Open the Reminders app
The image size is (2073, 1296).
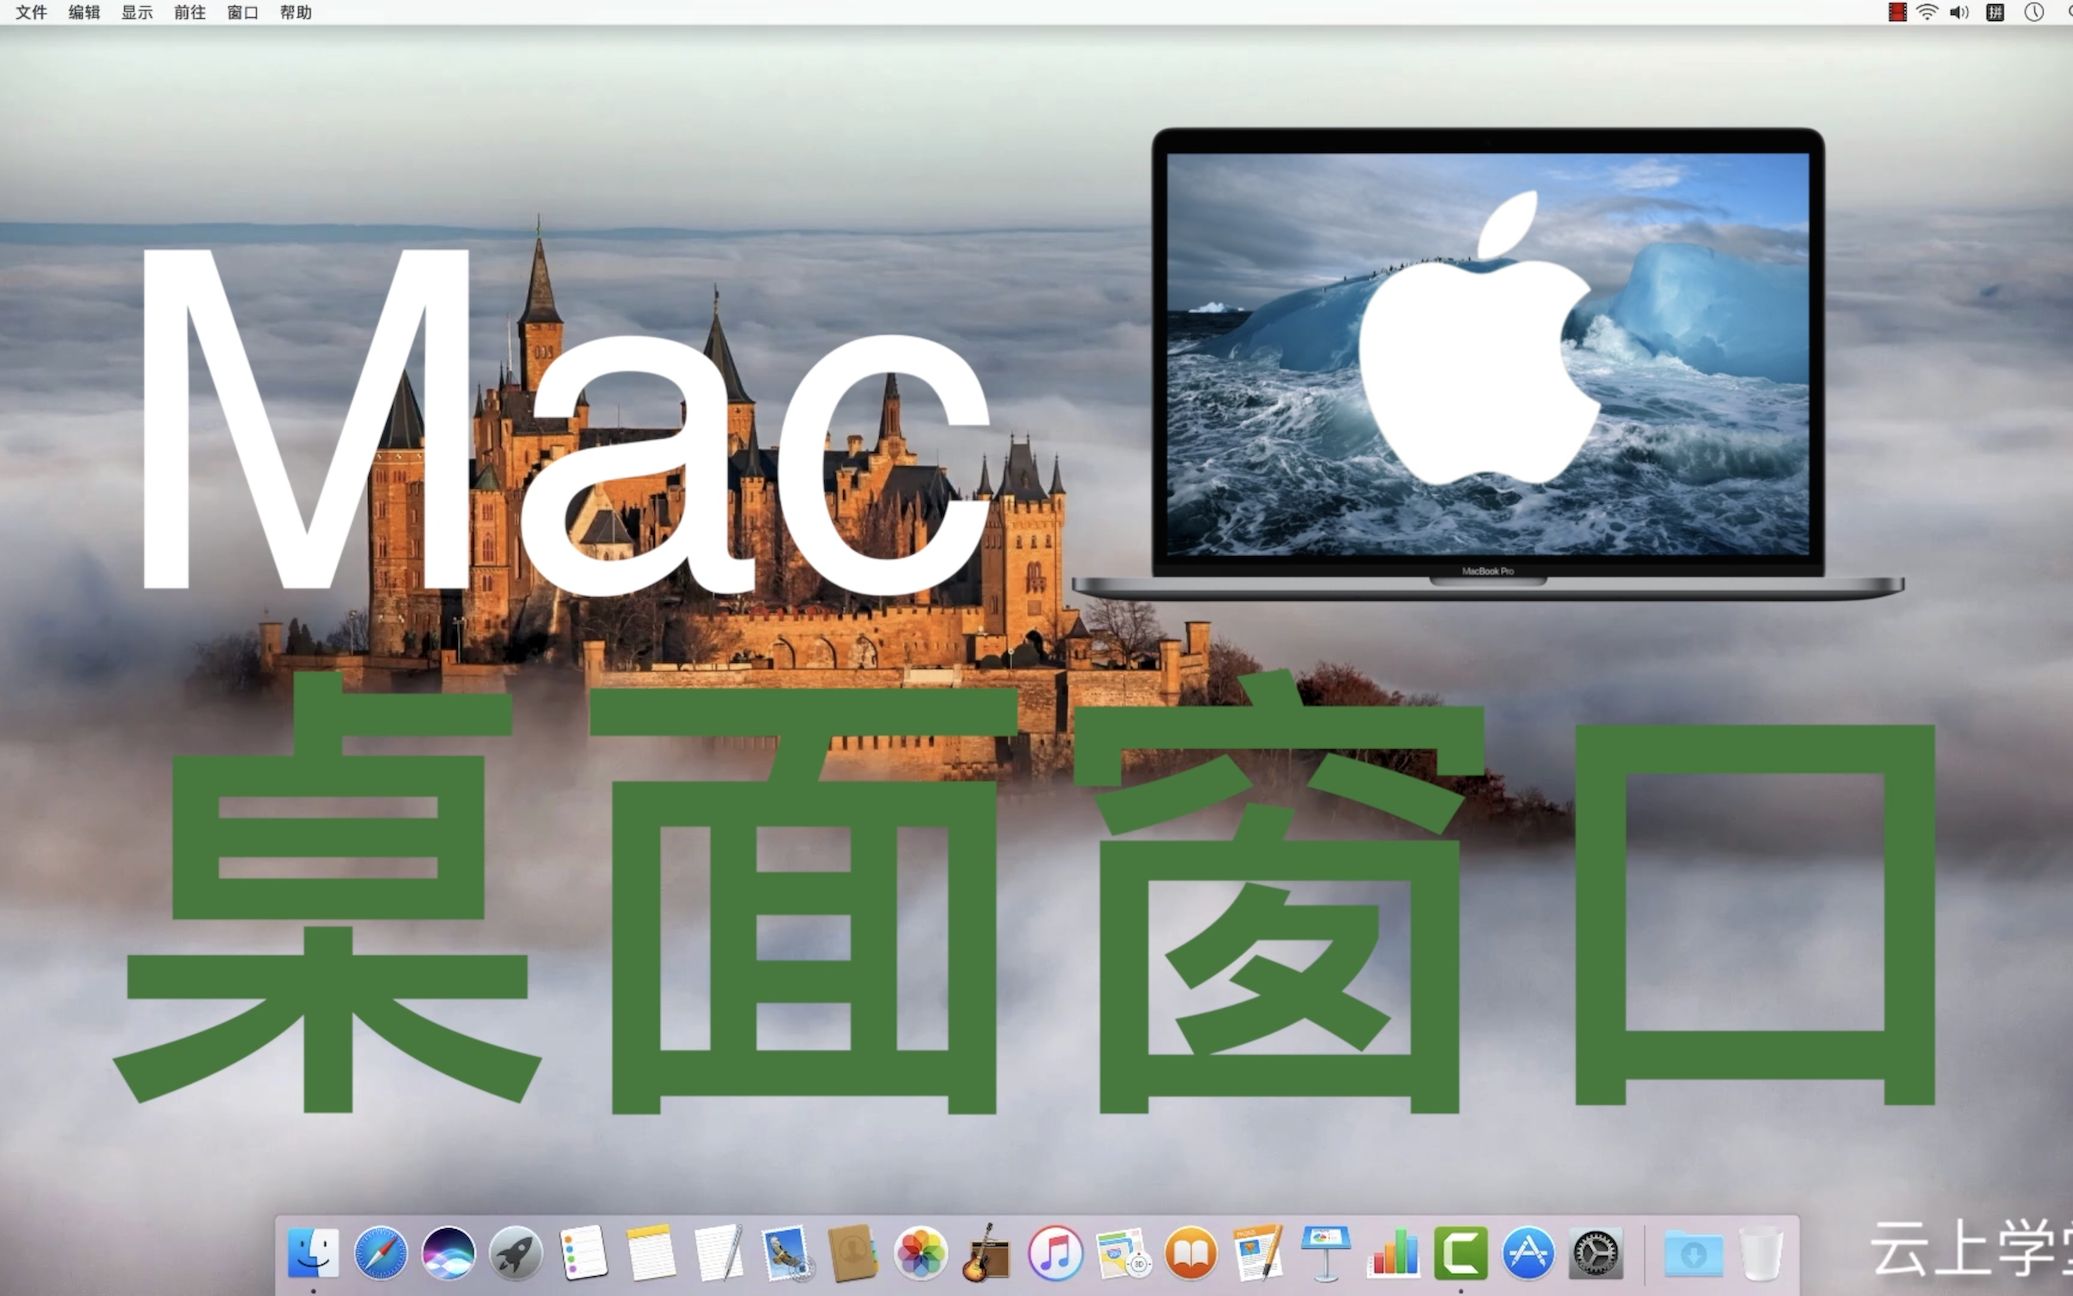coord(581,1254)
